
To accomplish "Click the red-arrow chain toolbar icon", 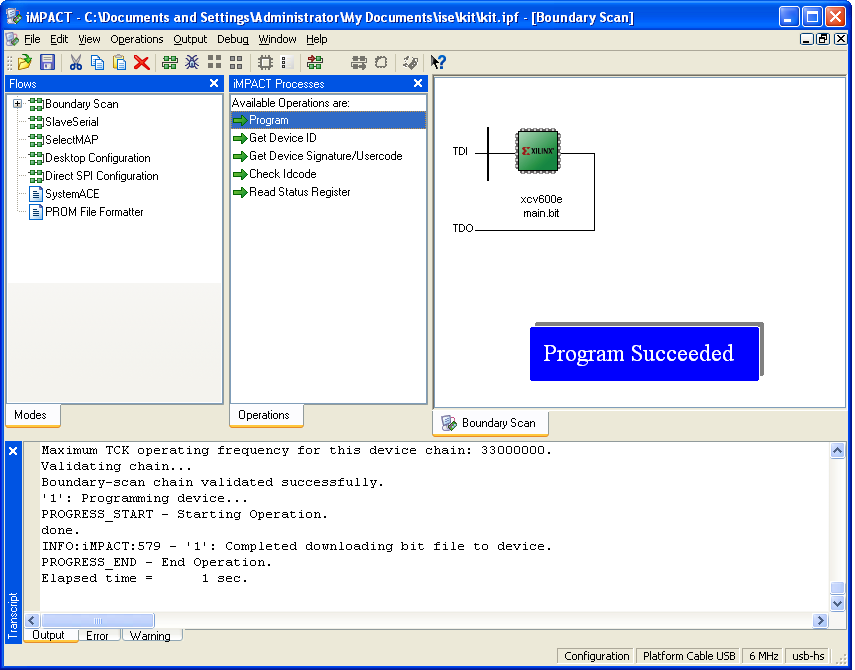I will [x=315, y=62].
